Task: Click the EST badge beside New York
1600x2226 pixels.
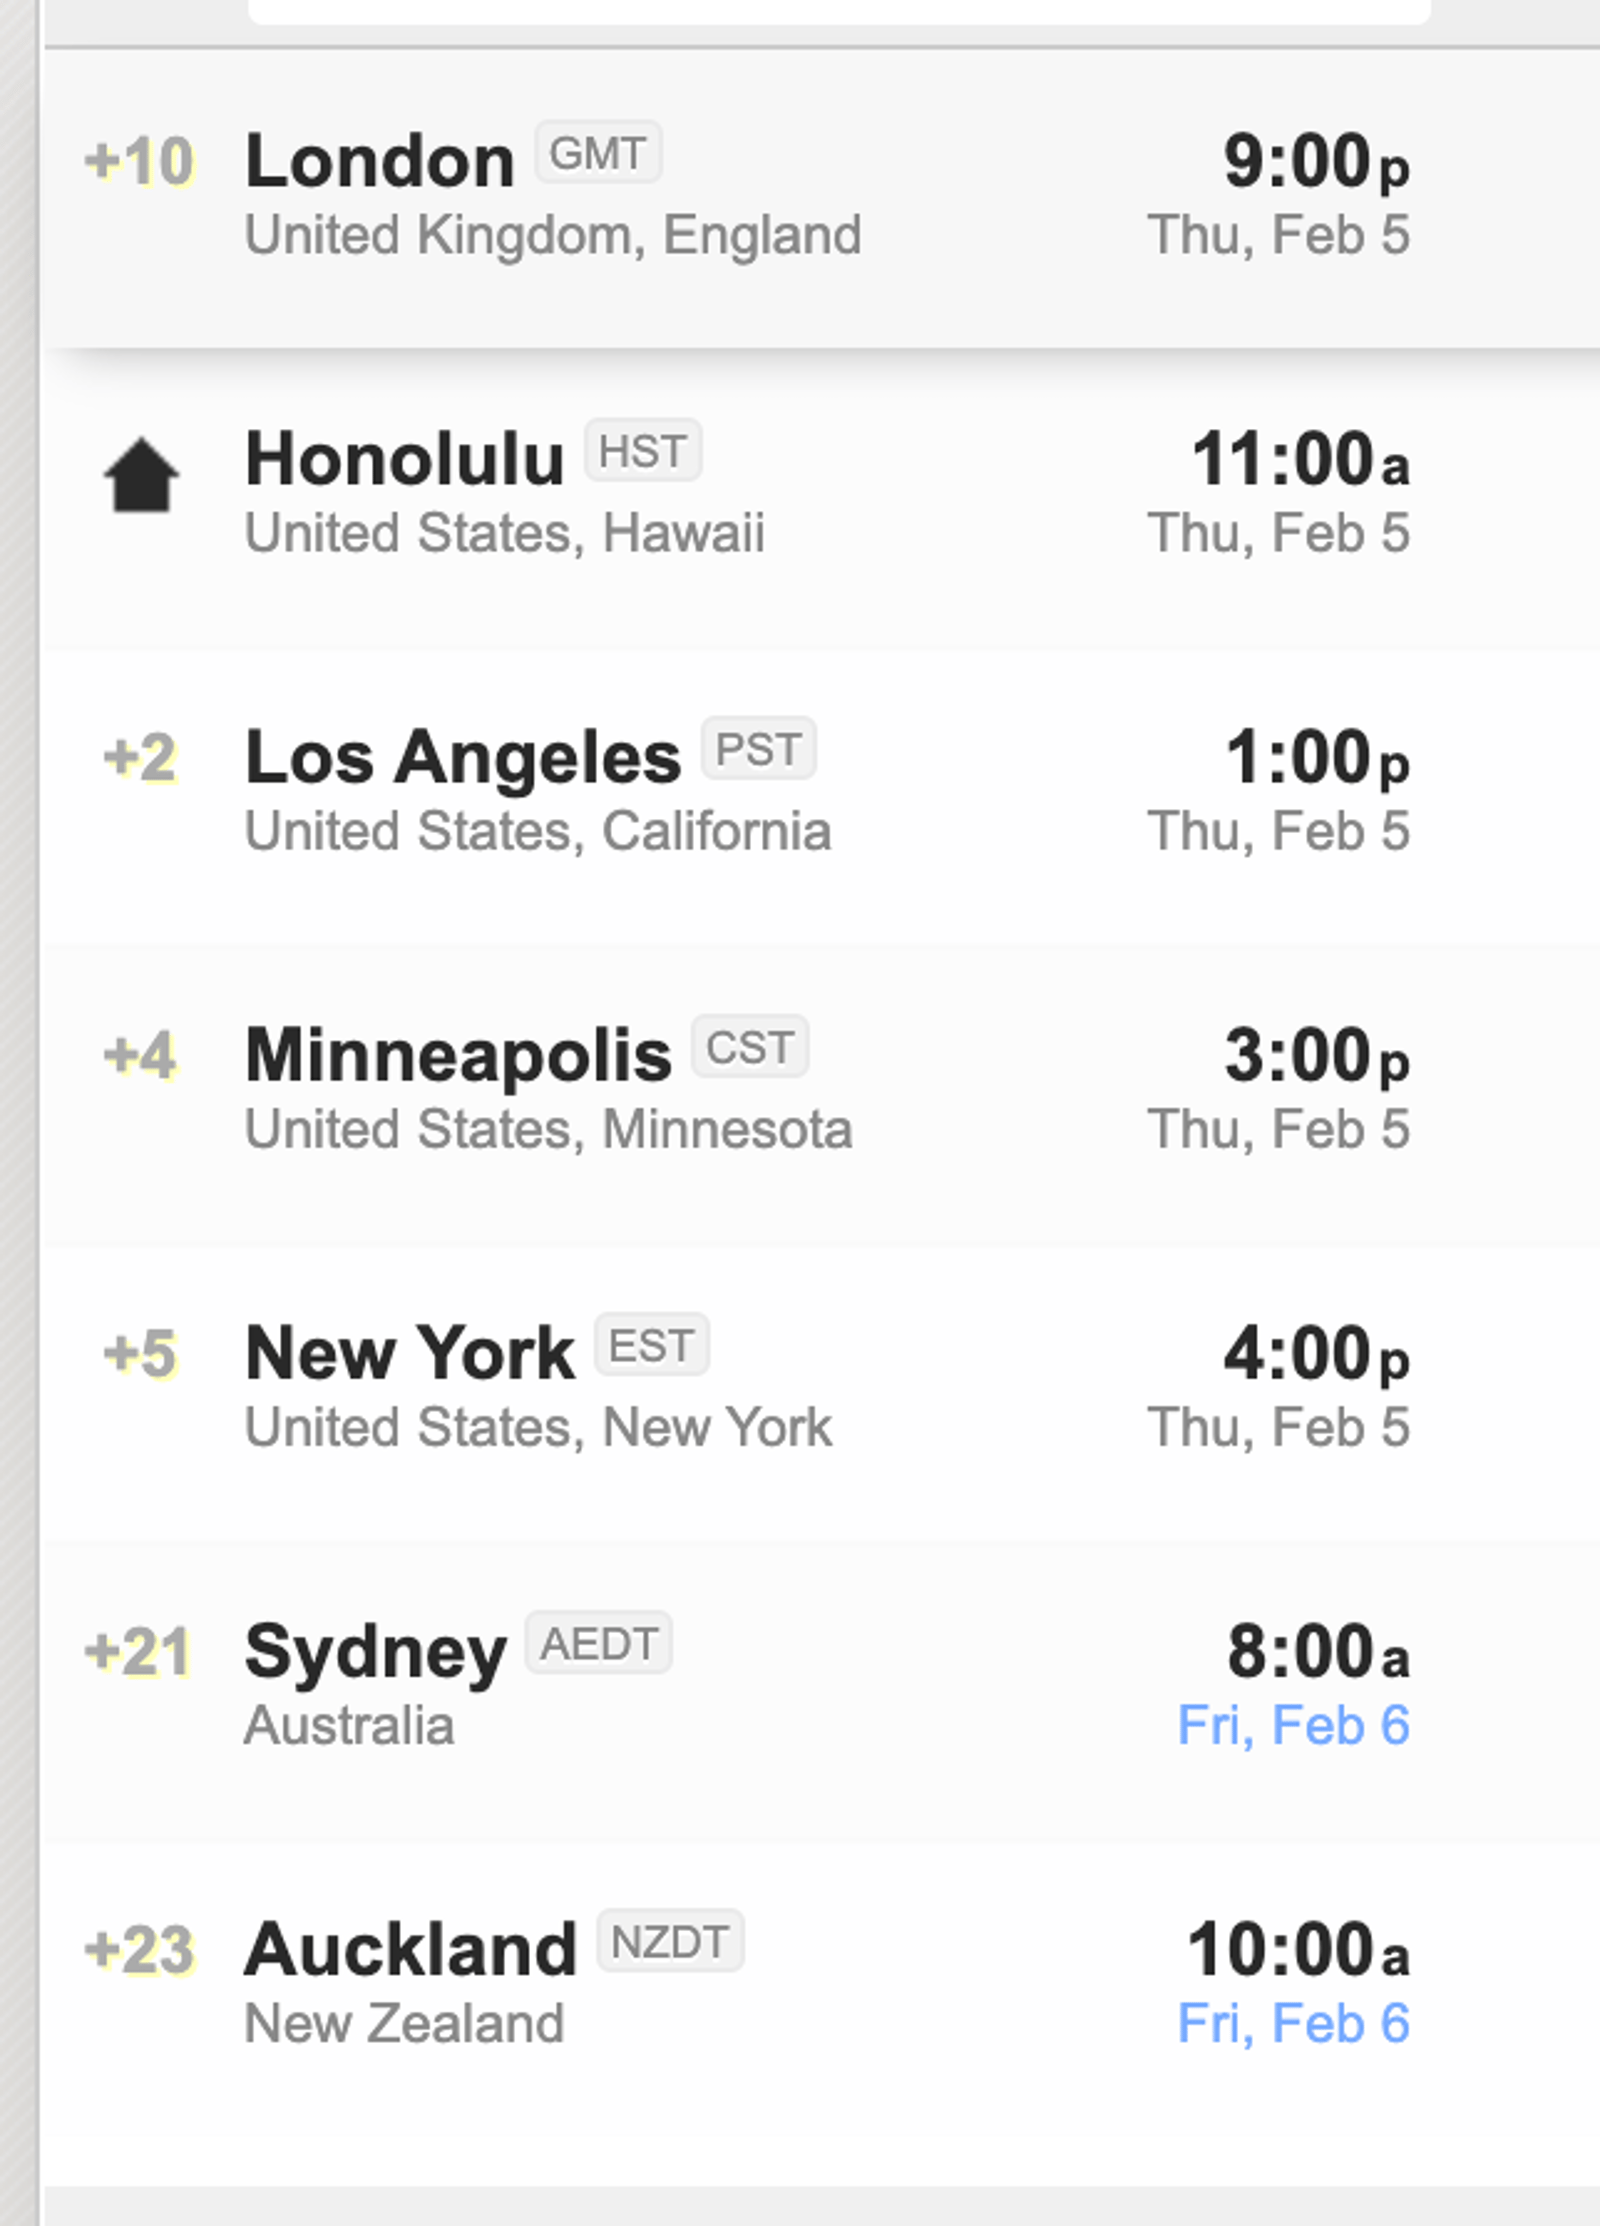Action: pyautogui.click(x=651, y=1345)
